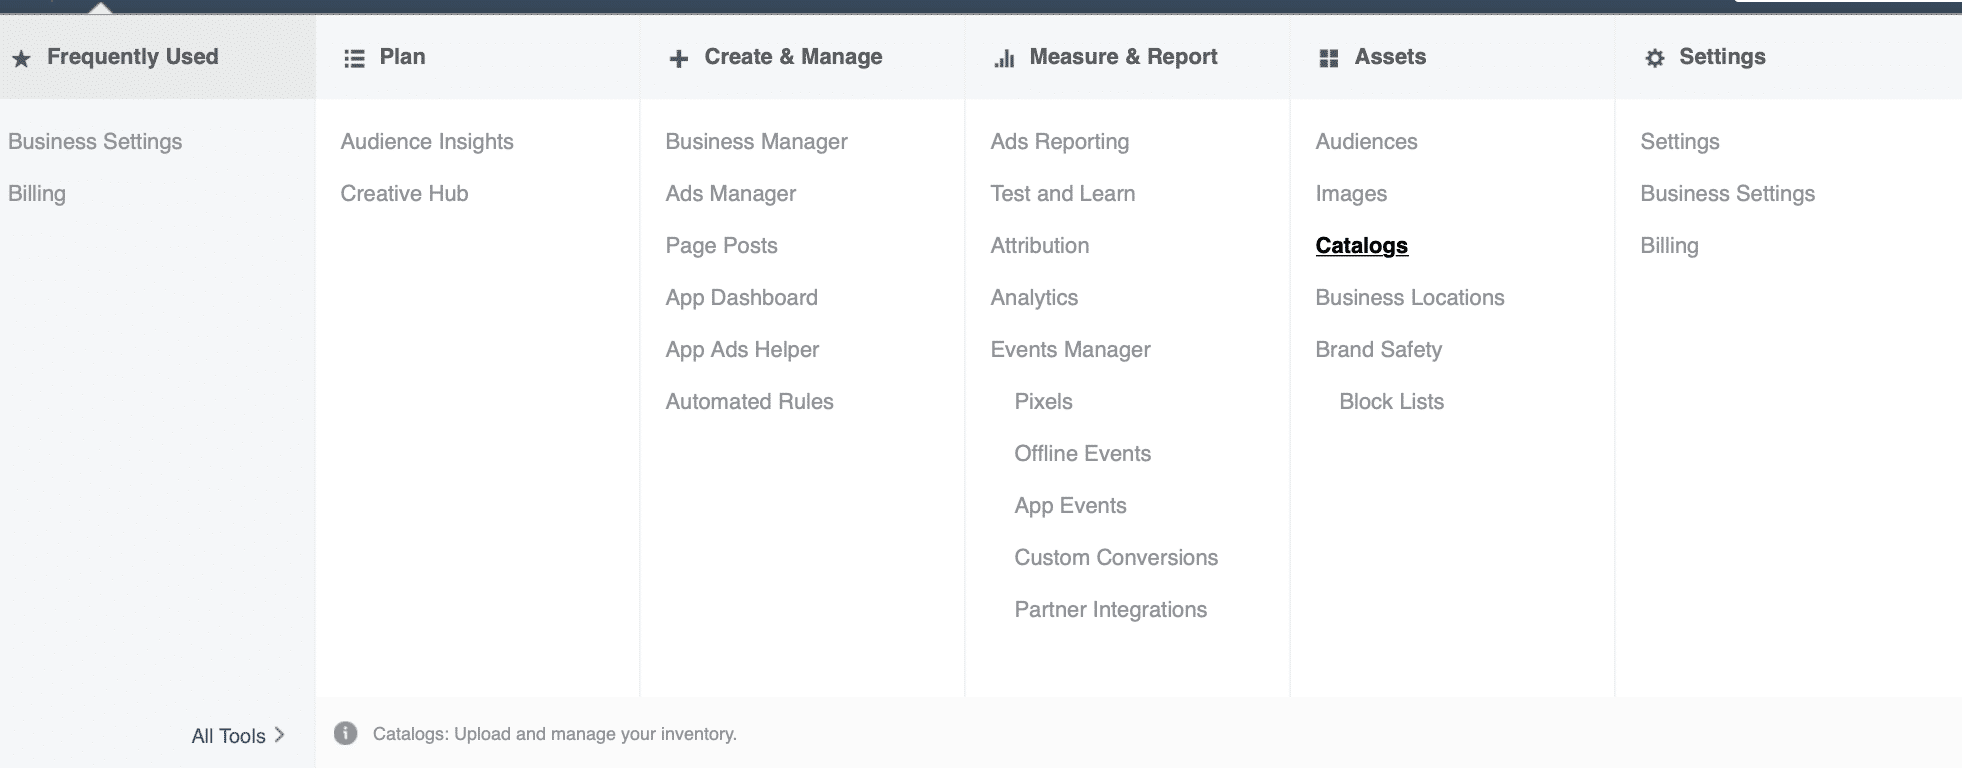Select the Assets column header
This screenshot has height=768, width=1962.
point(1390,57)
